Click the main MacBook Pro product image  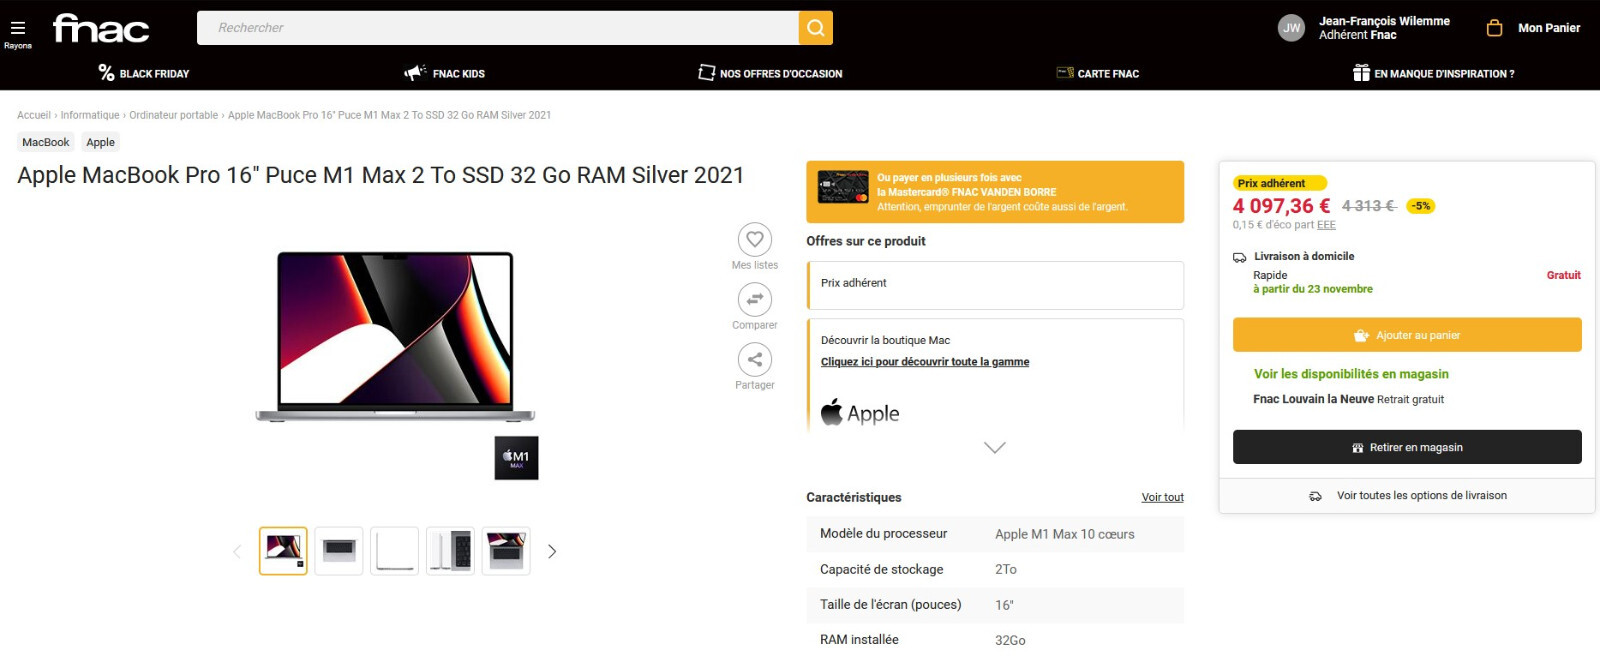[395, 336]
